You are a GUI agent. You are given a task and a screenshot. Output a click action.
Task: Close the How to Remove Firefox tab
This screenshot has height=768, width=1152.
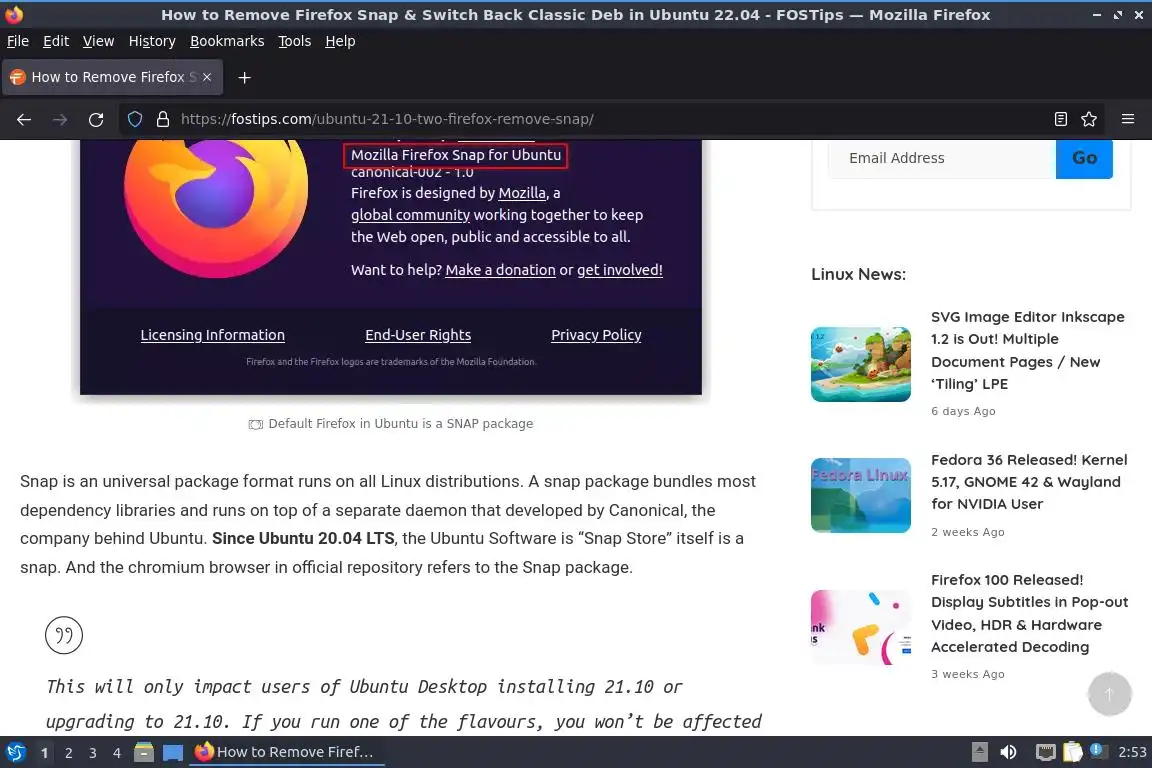click(207, 77)
